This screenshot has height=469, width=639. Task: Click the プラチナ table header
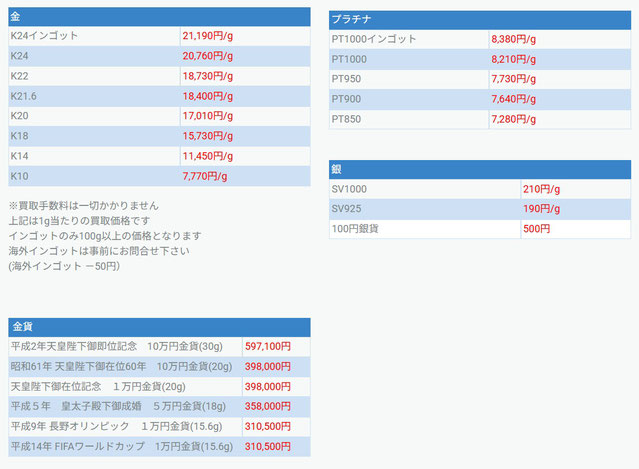coord(480,20)
